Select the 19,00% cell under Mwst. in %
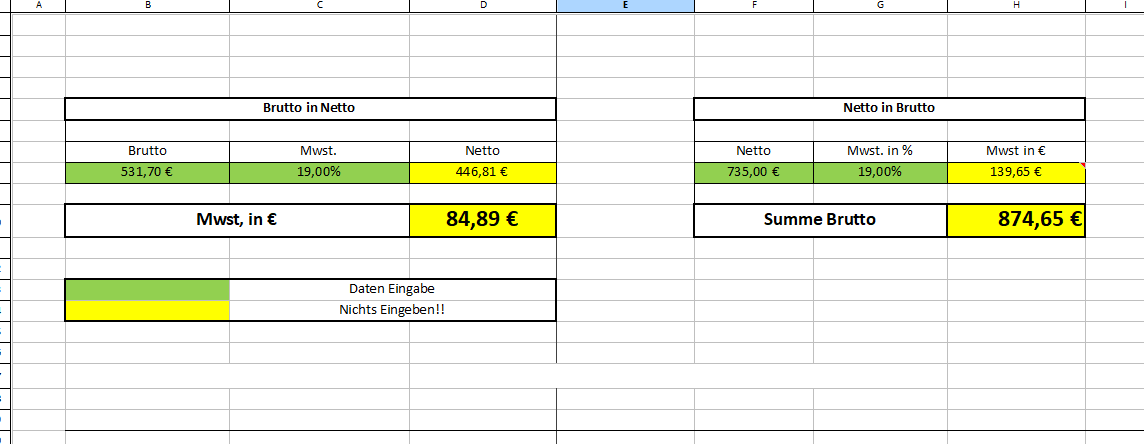This screenshot has height=444, width=1144. coord(881,173)
